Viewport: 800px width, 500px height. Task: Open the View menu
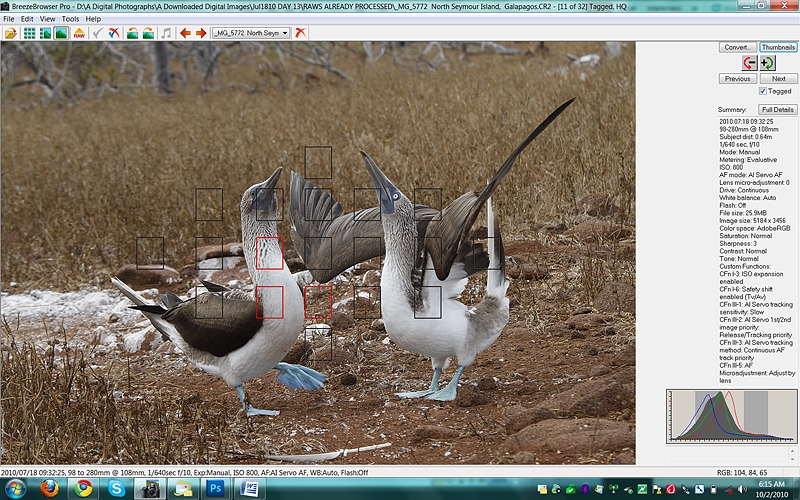point(47,19)
